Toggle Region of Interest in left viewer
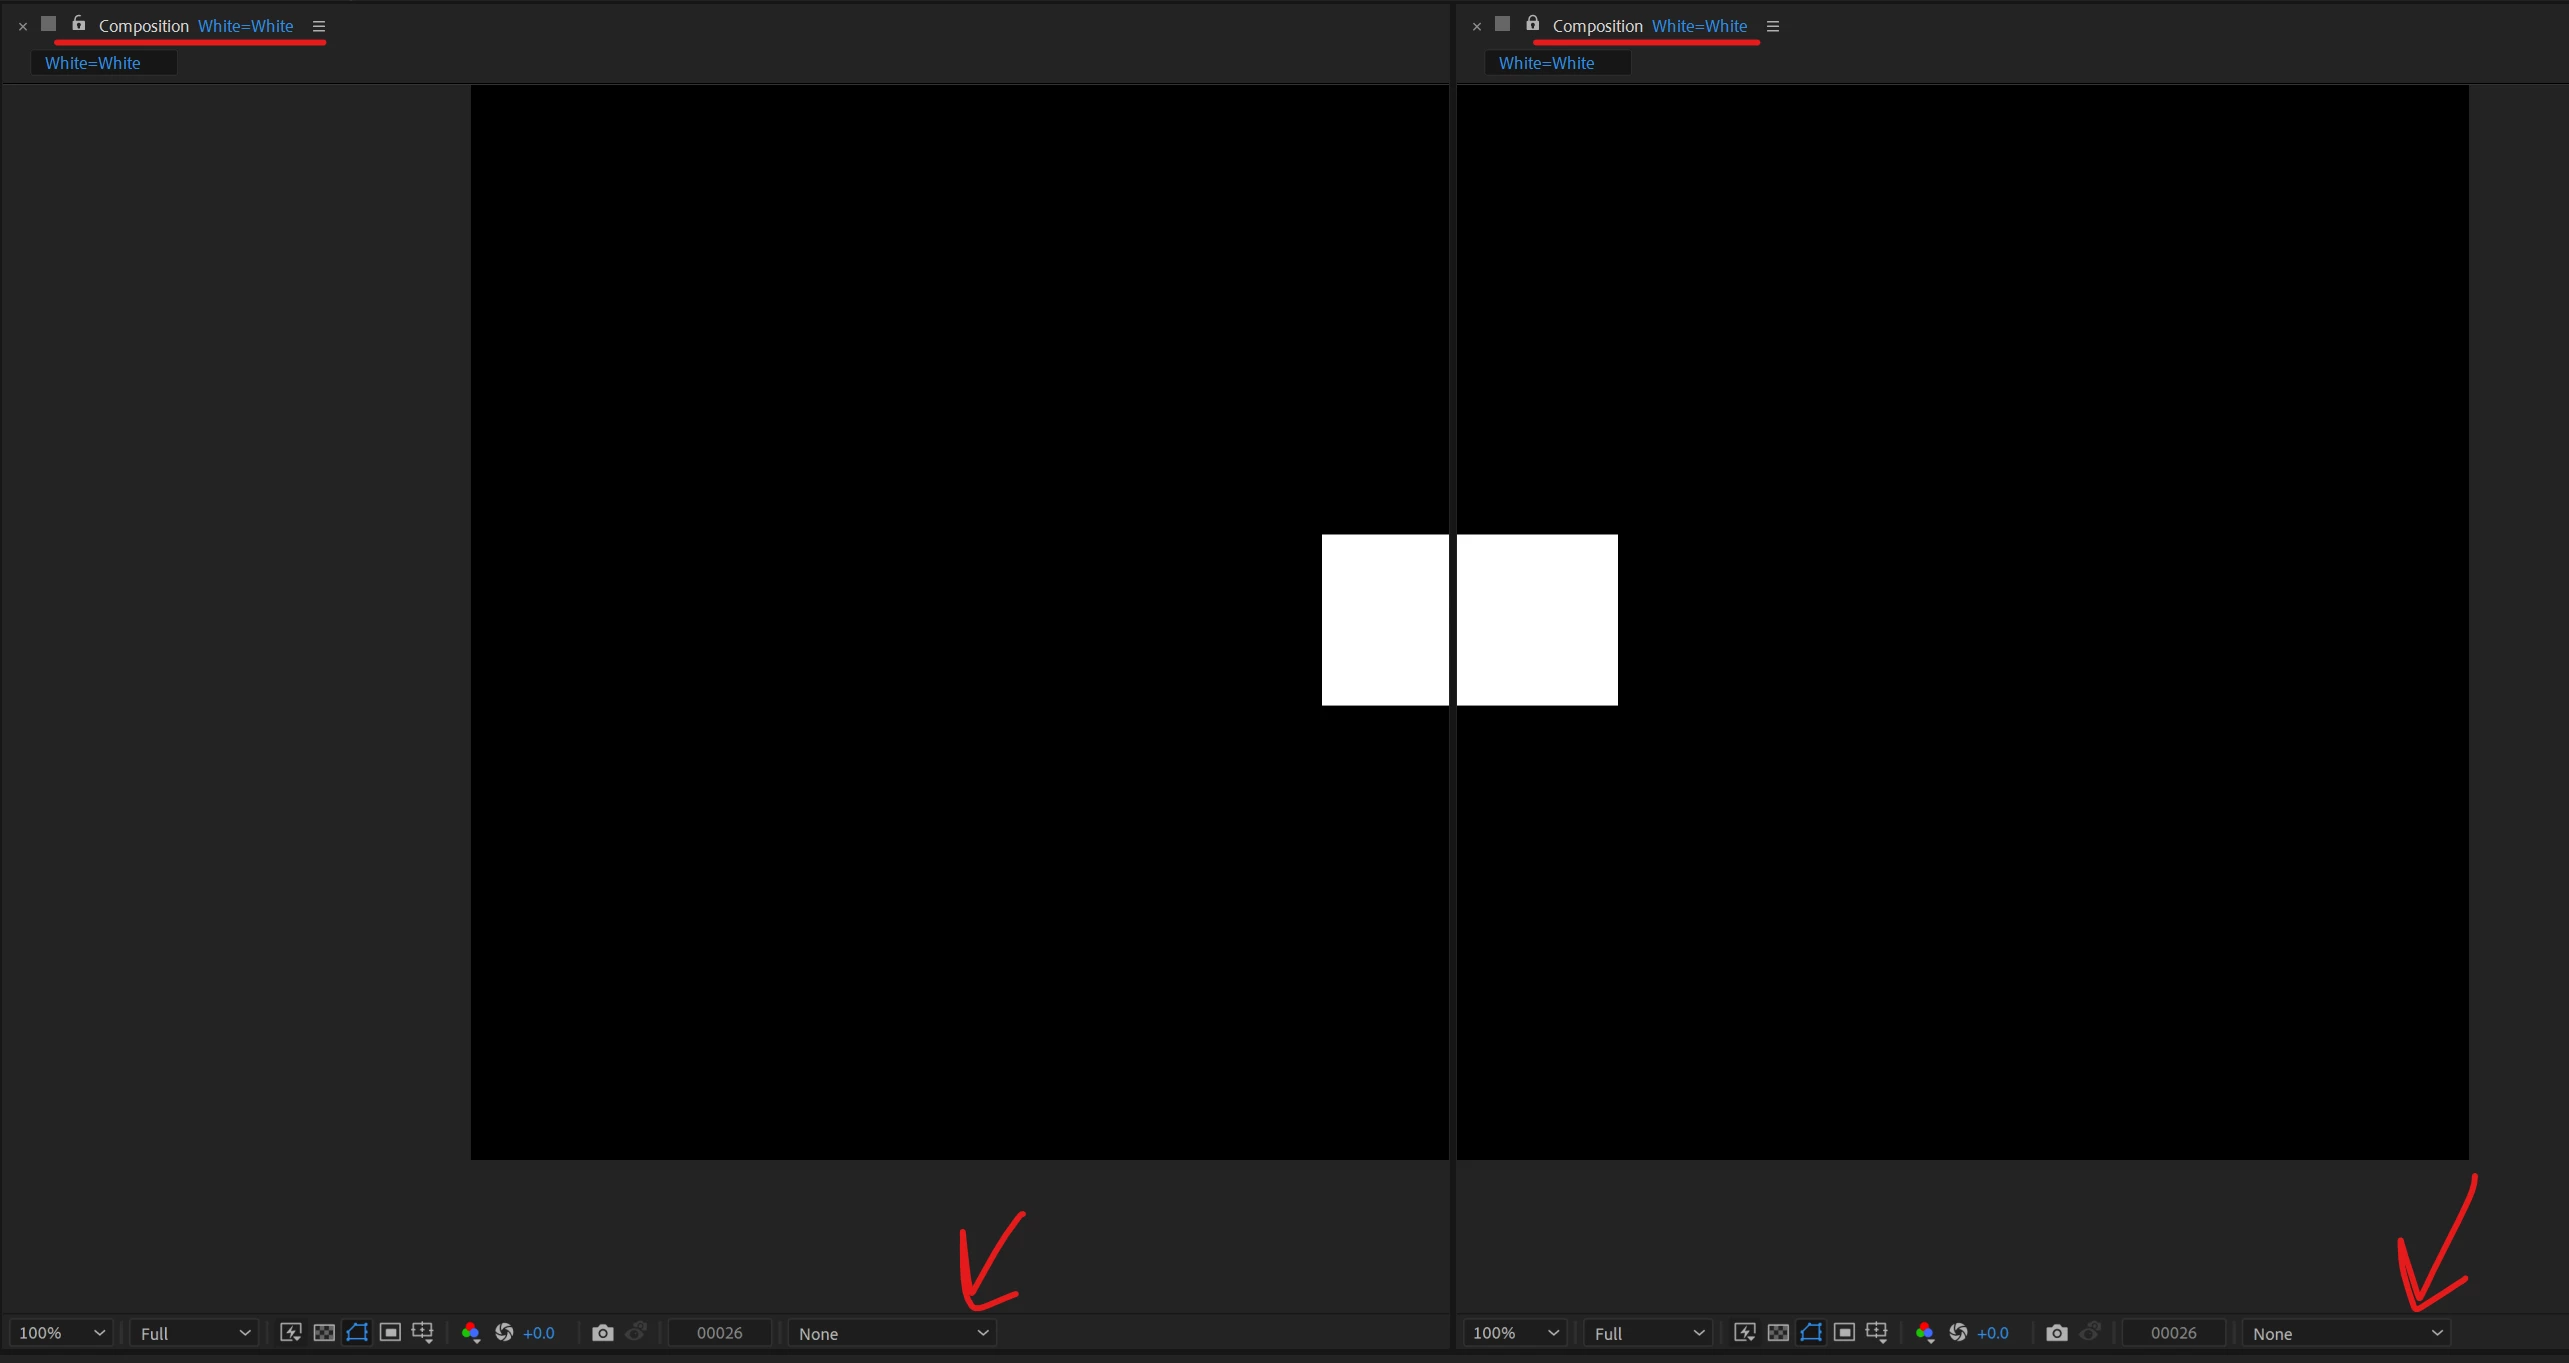The height and width of the screenshot is (1363, 2569). [390, 1332]
